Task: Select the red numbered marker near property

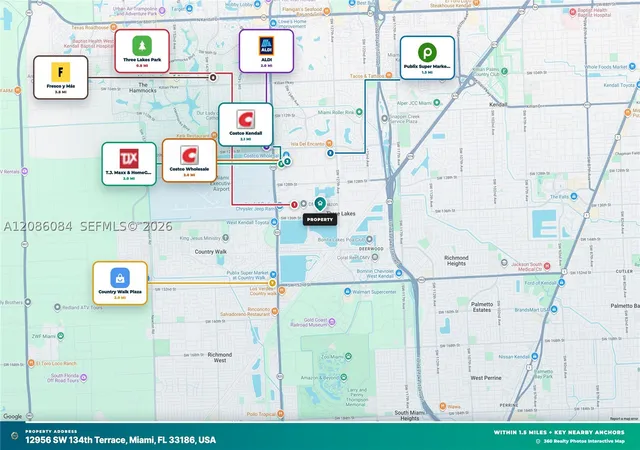Action: 294,204
